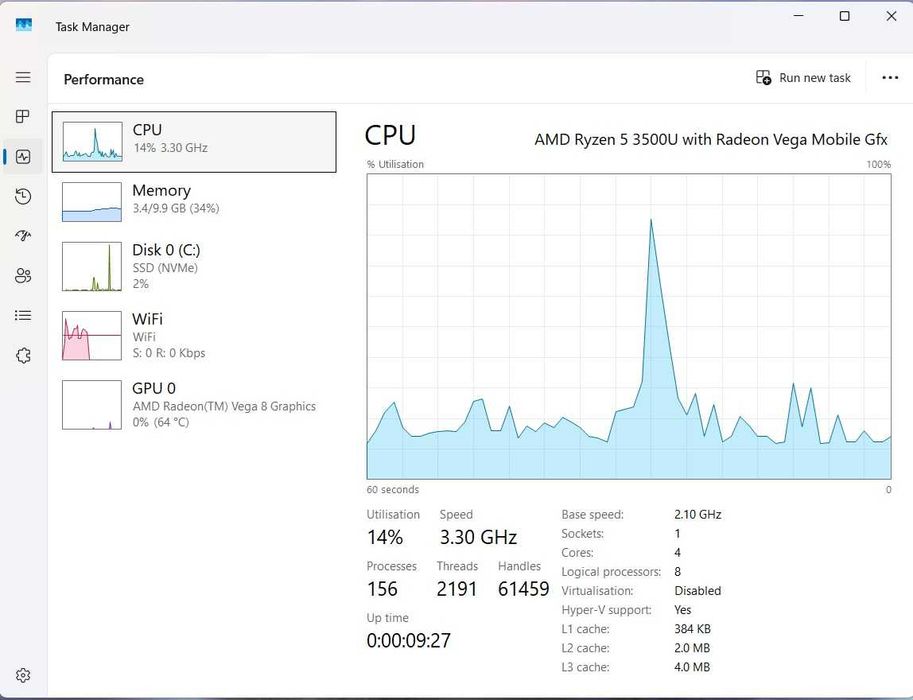Open the App history icon

23,197
